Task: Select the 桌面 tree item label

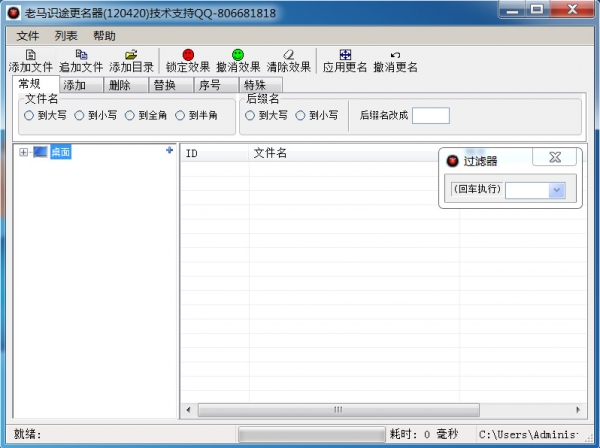Action: point(61,152)
